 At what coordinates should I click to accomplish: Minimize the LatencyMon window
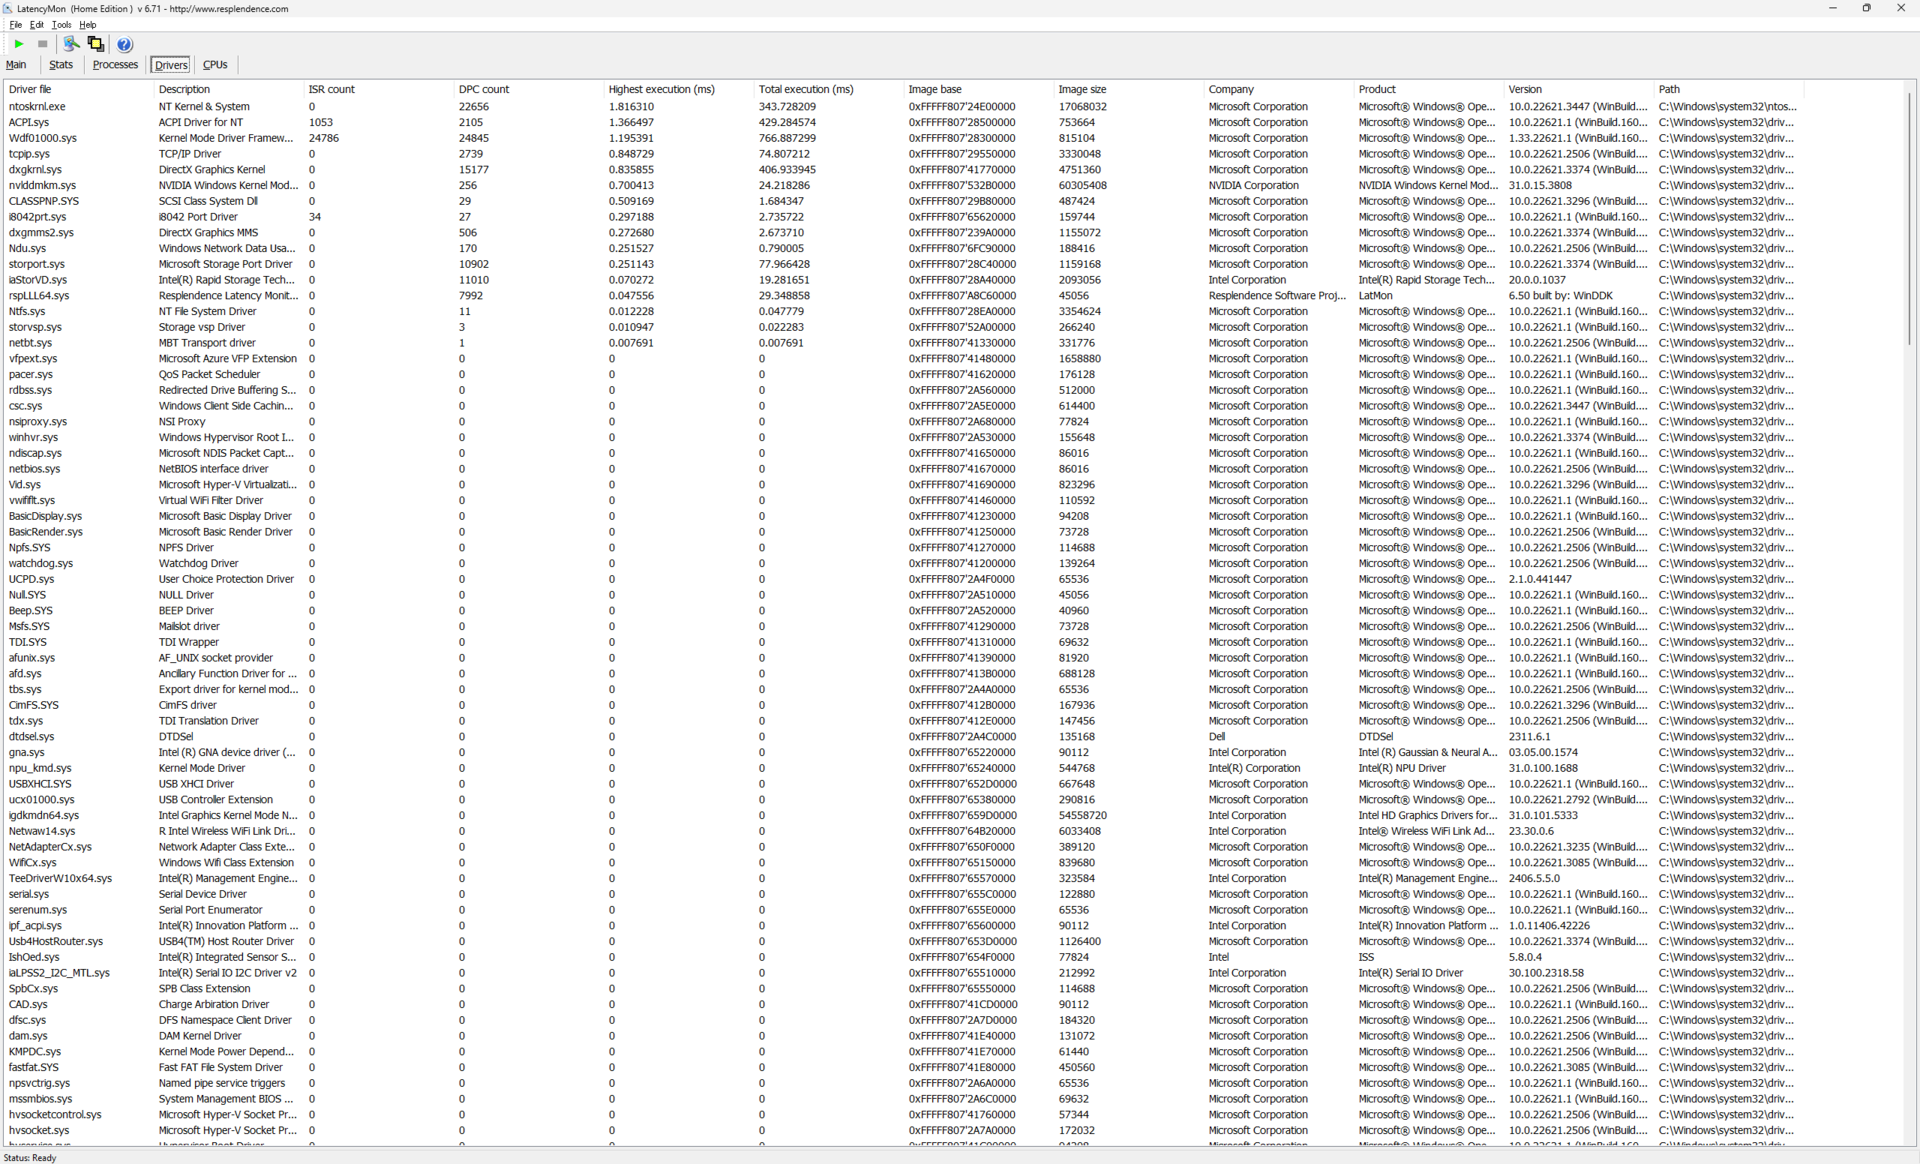pos(1832,8)
